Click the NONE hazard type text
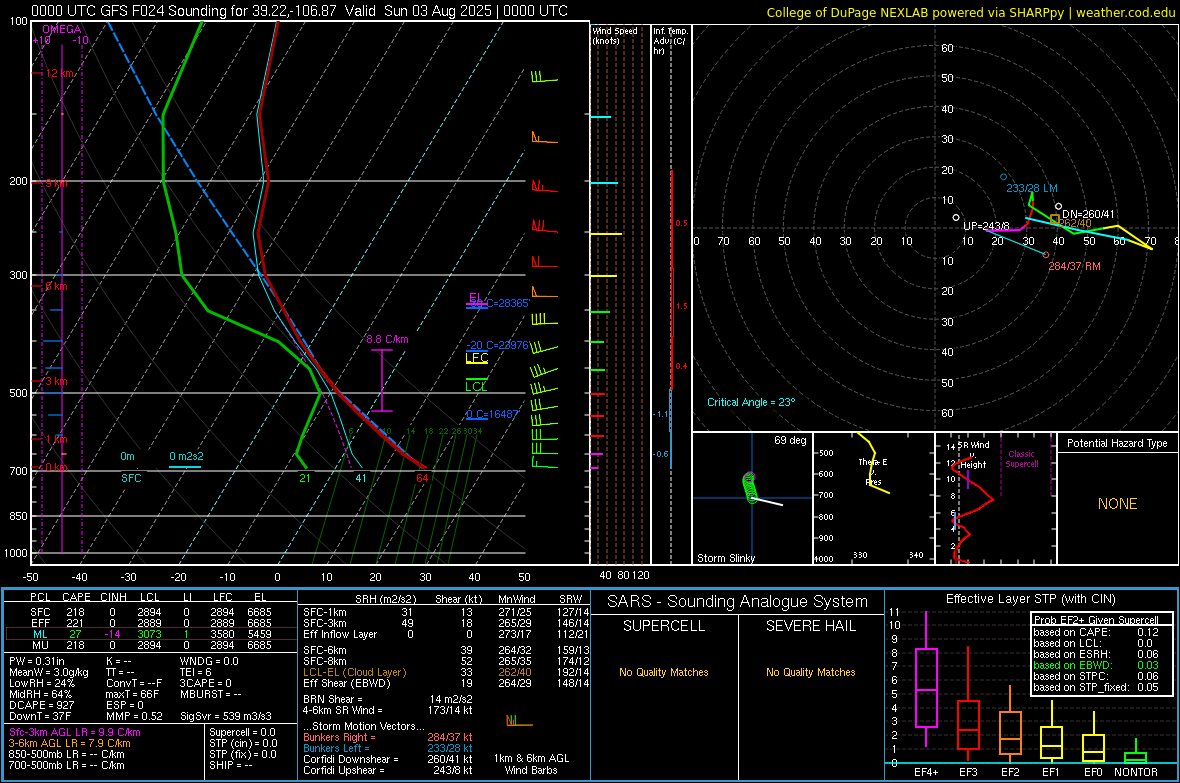 click(1118, 504)
